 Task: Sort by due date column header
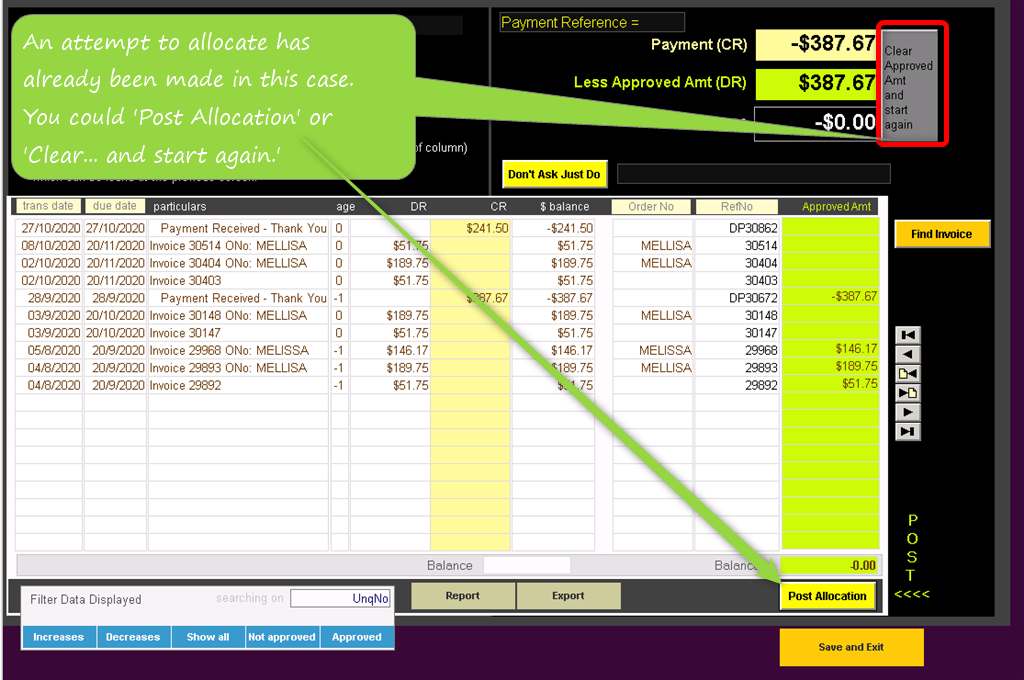115,206
